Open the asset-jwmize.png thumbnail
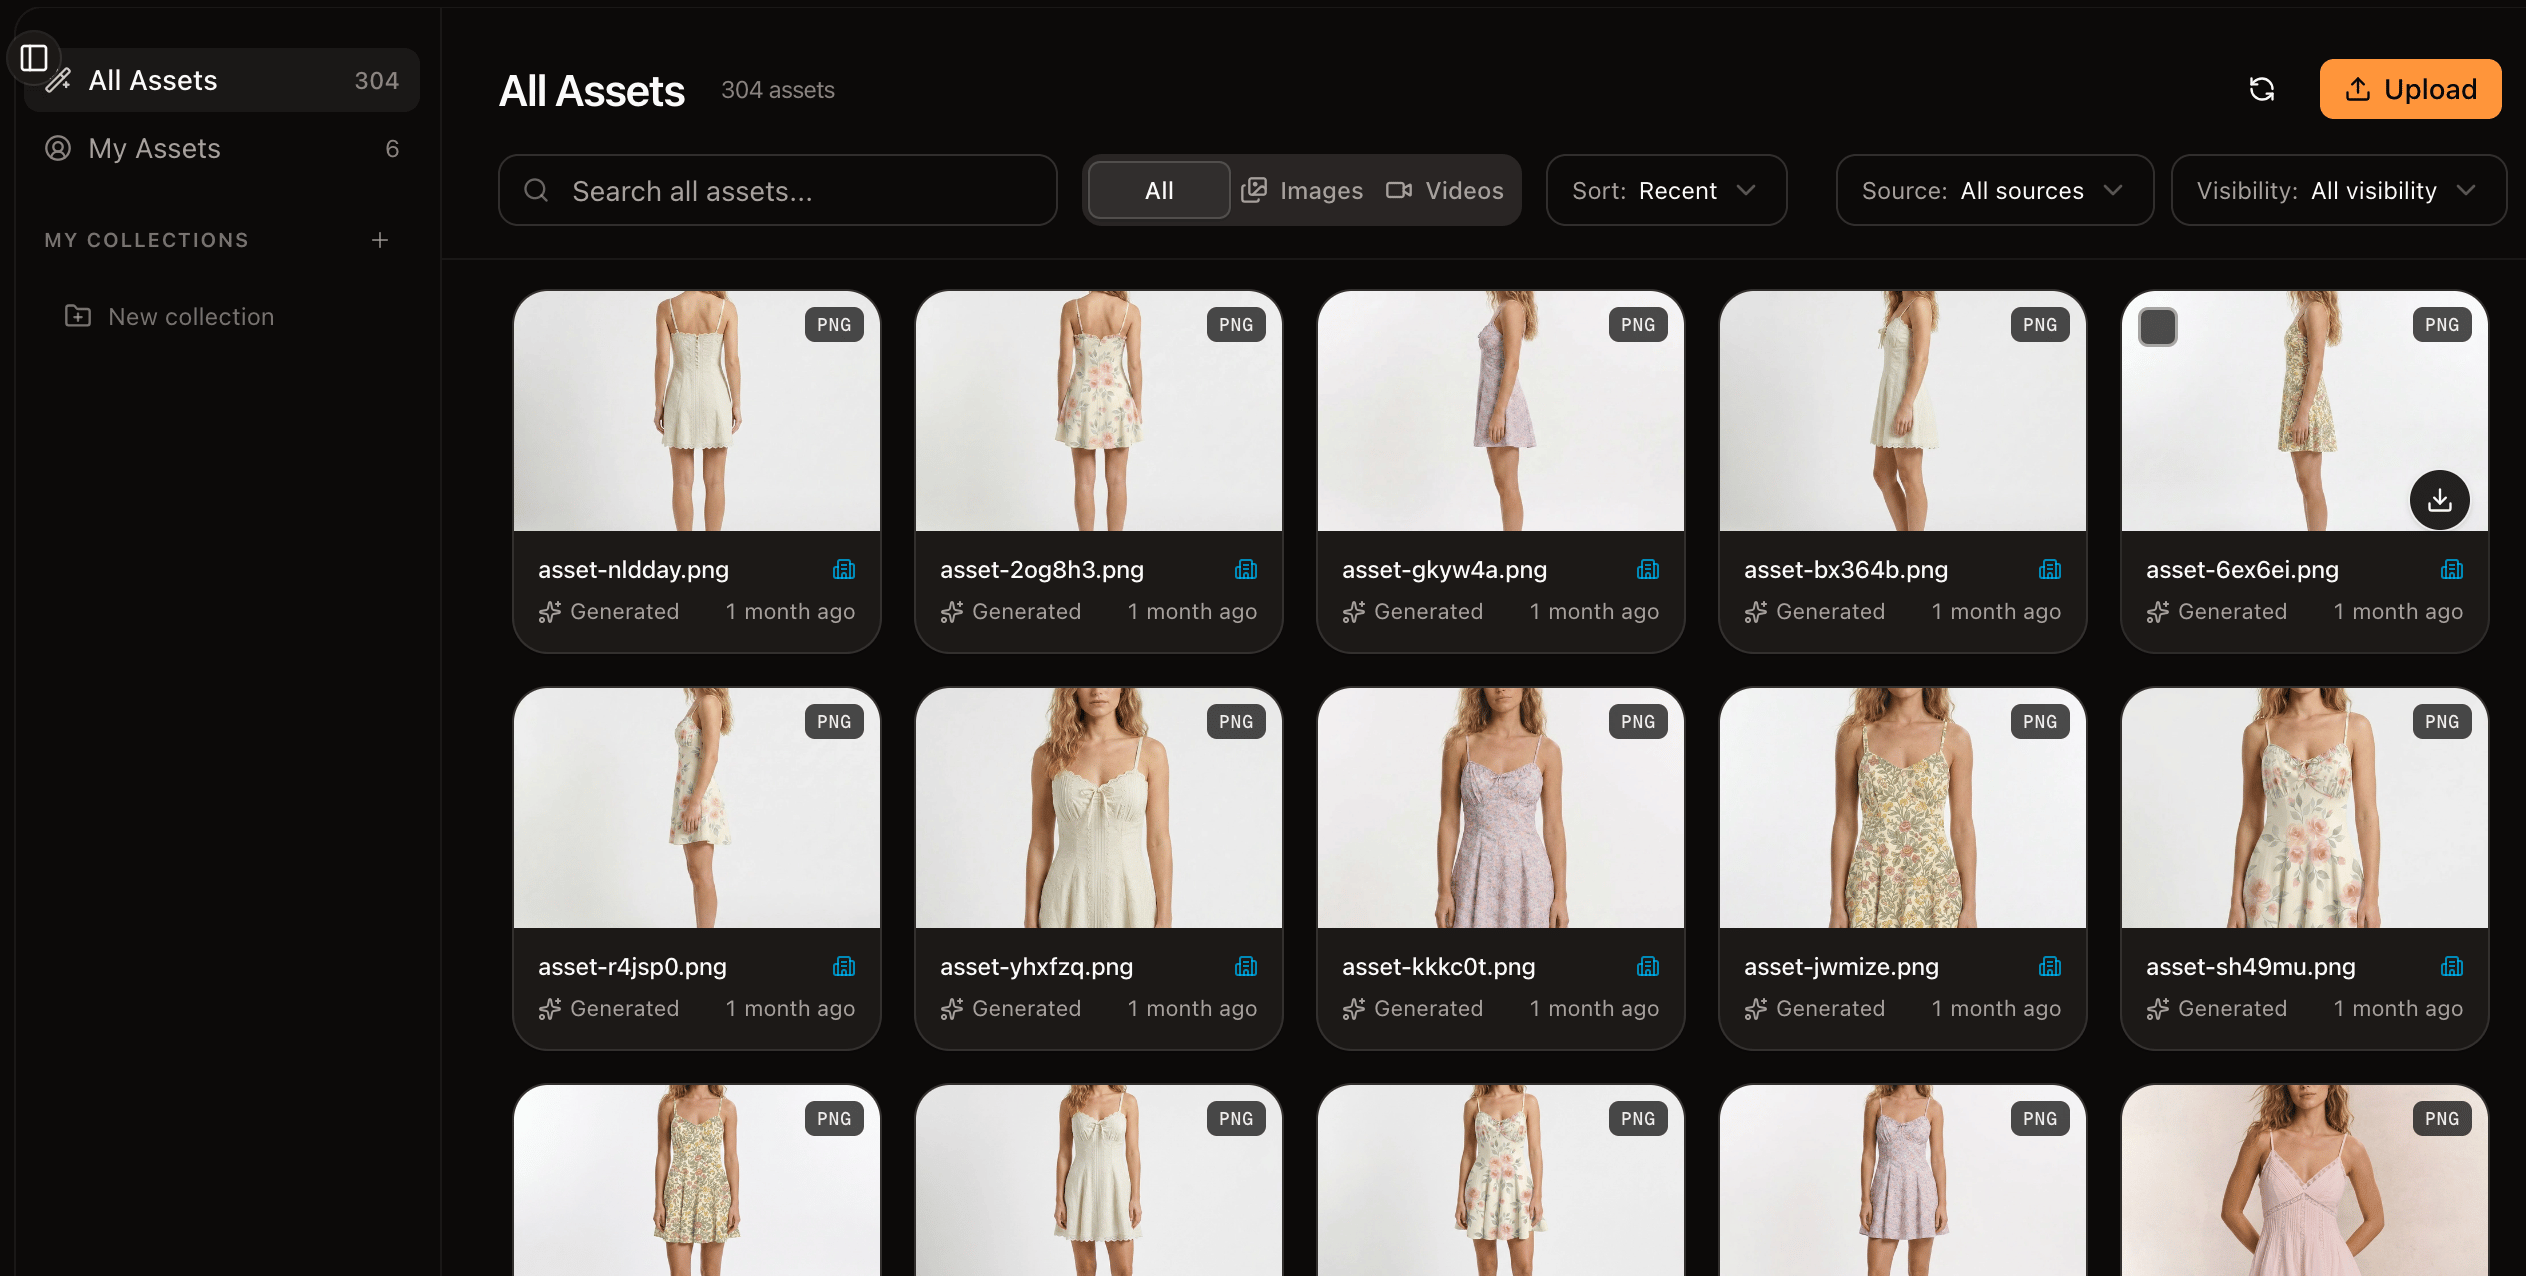 (x=1903, y=808)
